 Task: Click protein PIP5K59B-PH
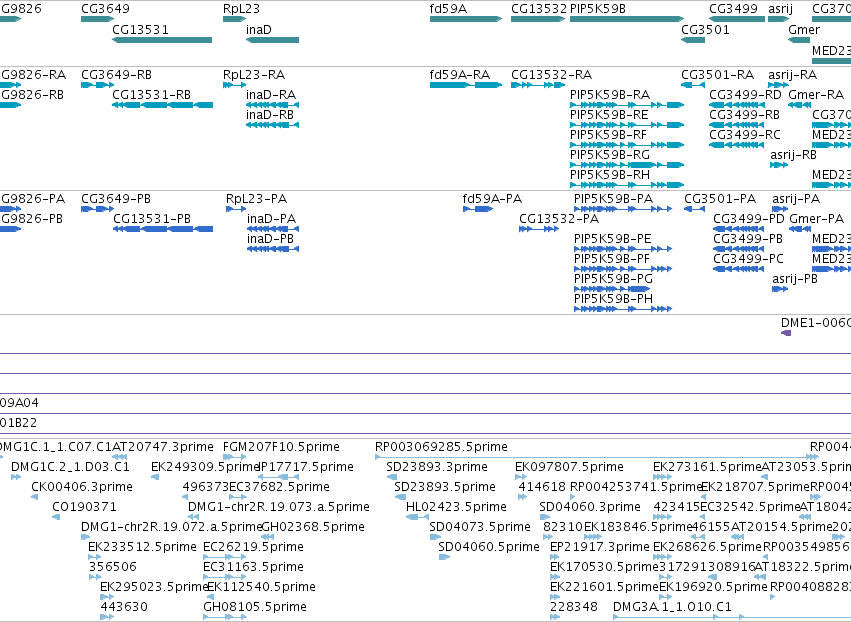click(x=623, y=309)
